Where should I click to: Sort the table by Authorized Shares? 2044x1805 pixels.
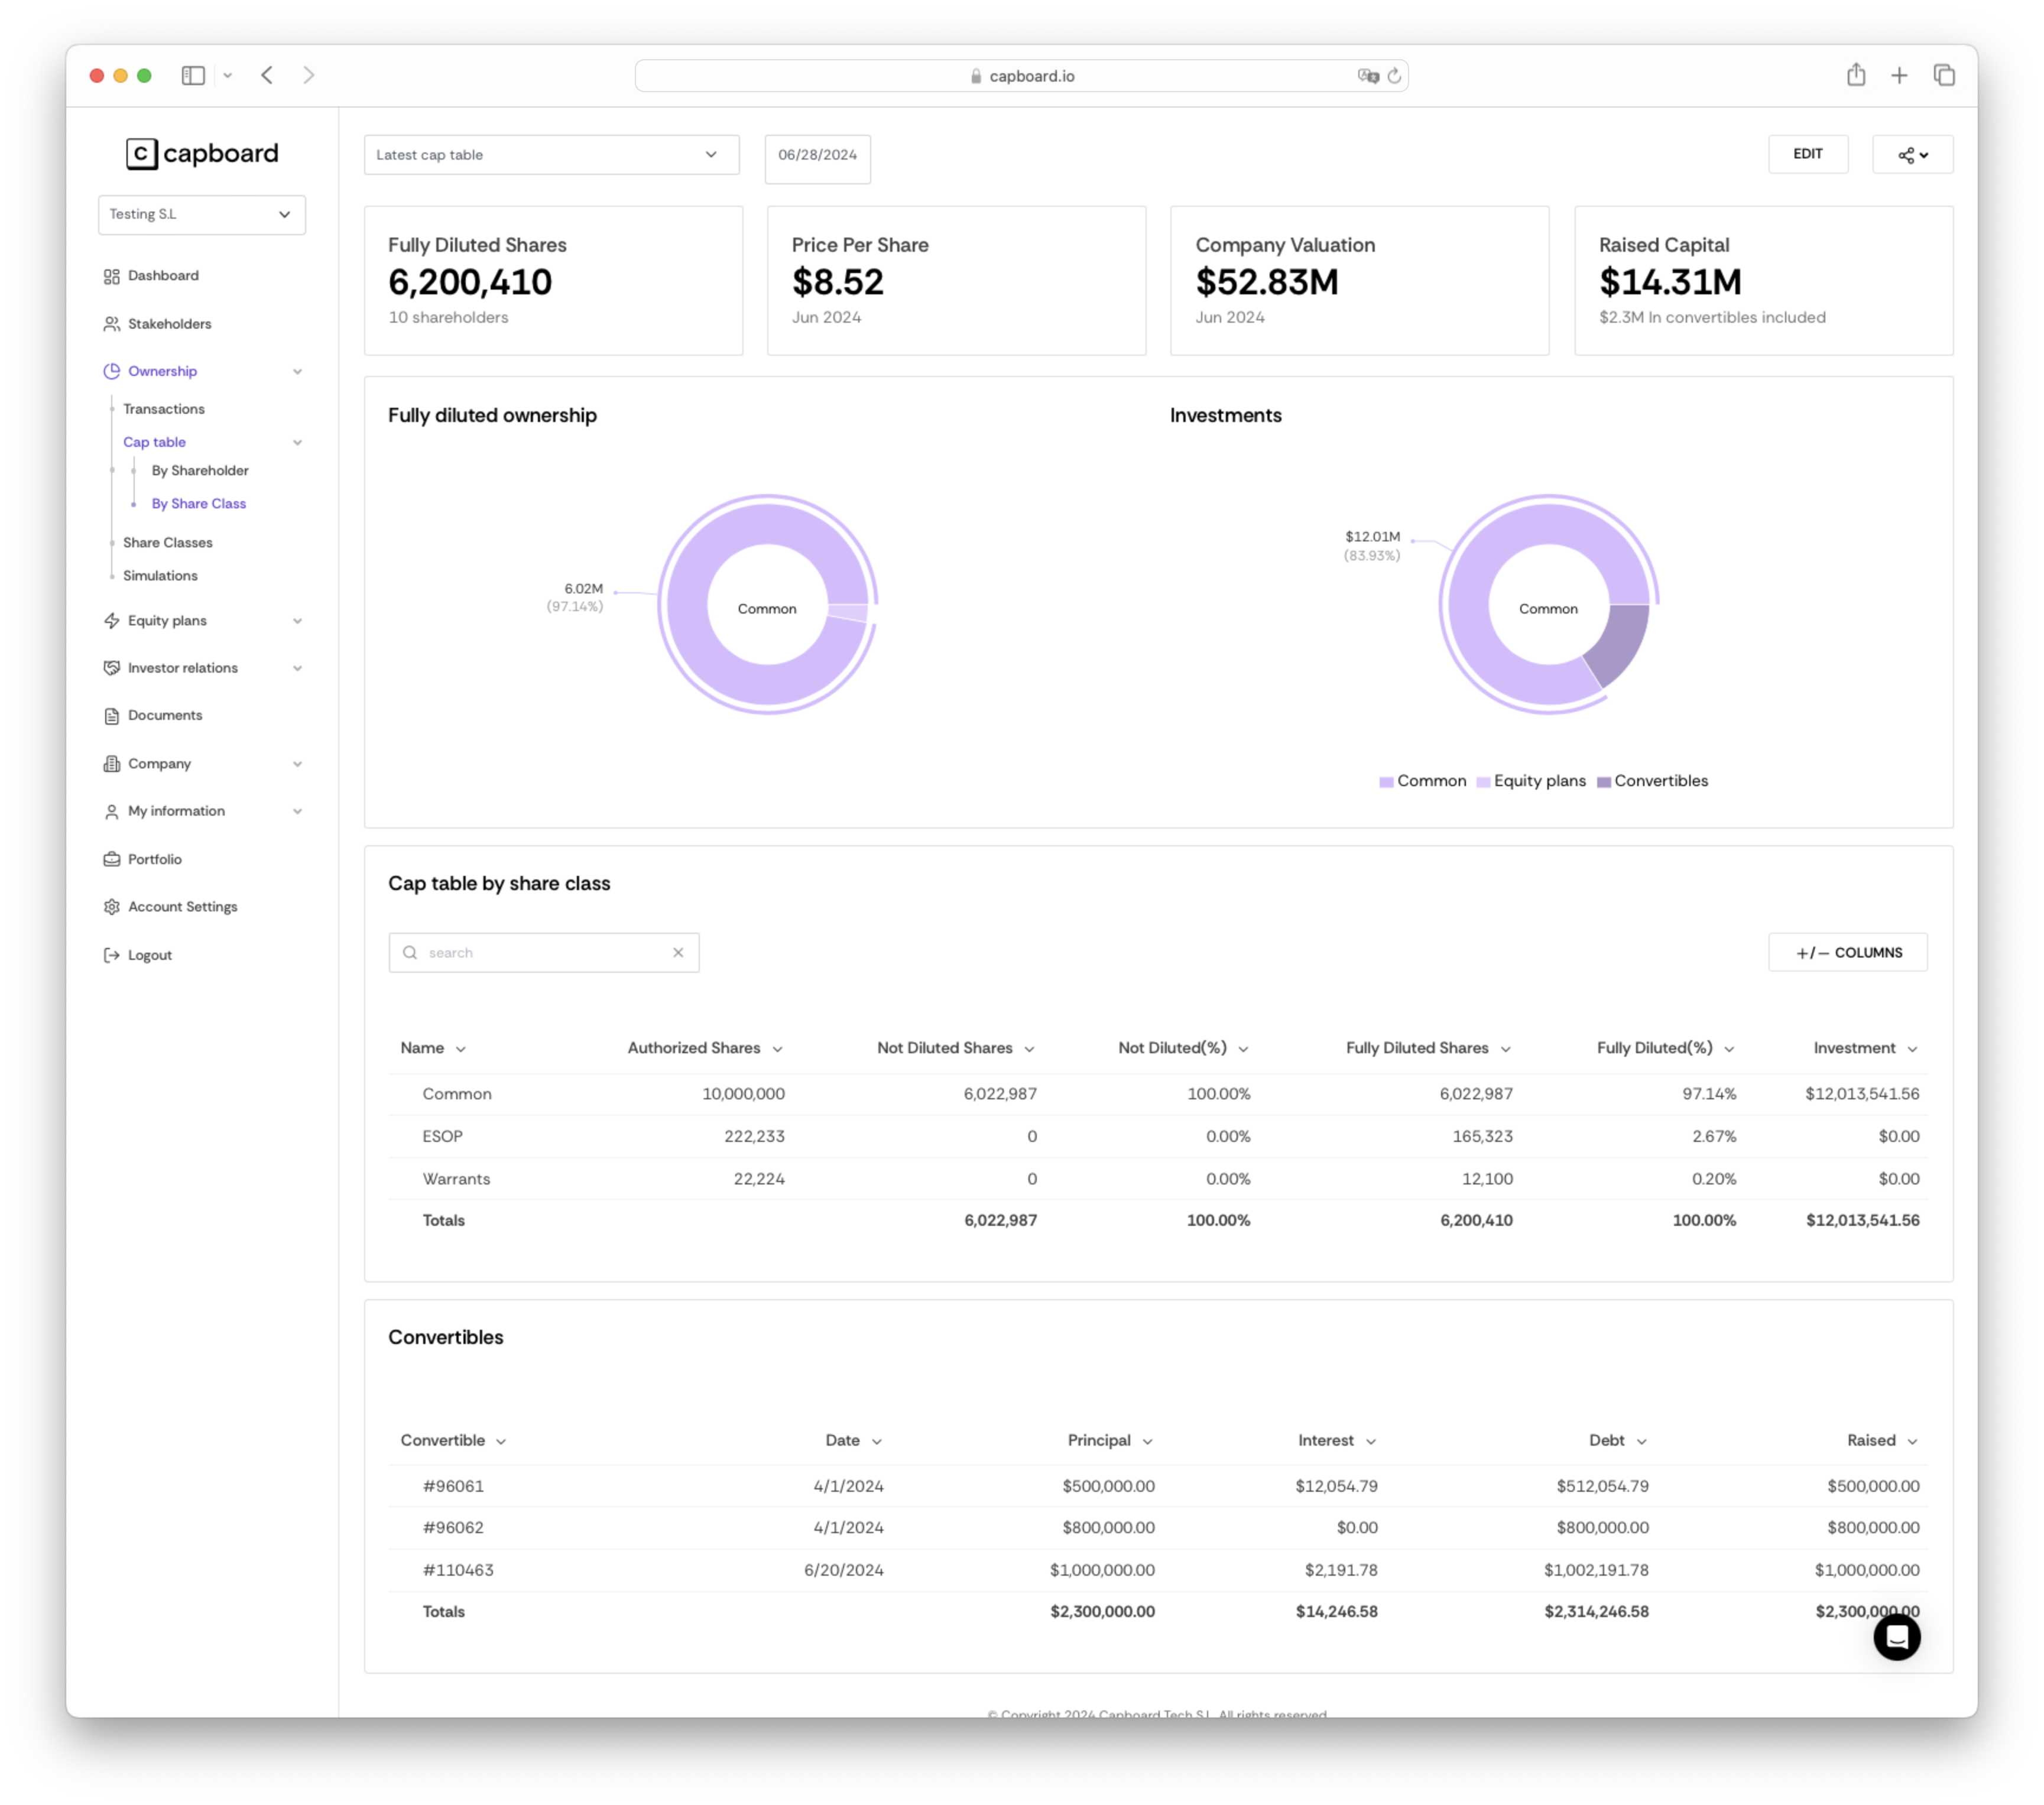point(704,1047)
